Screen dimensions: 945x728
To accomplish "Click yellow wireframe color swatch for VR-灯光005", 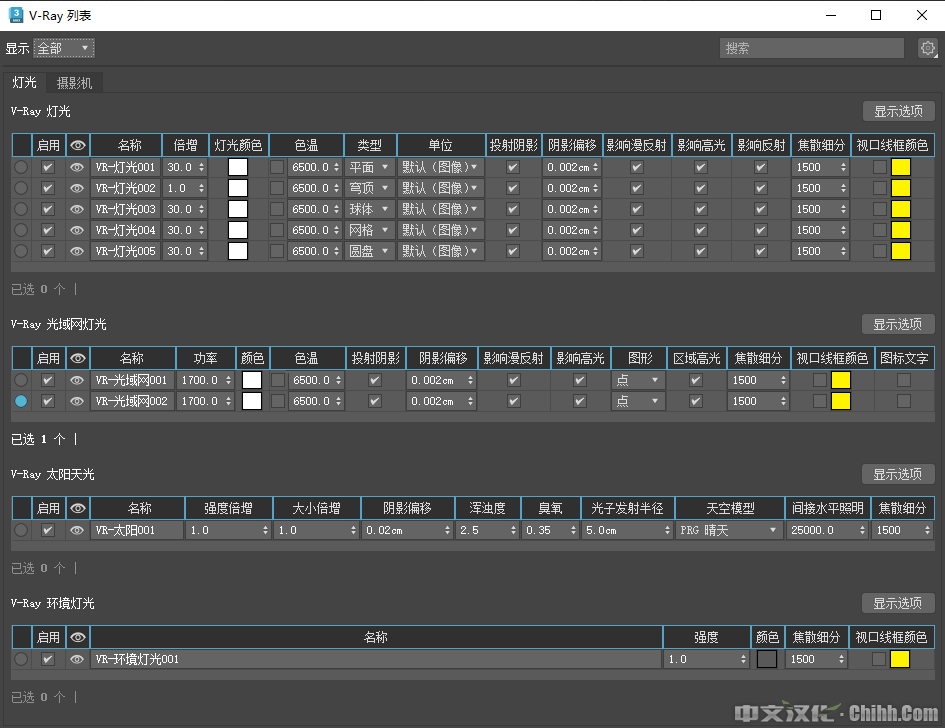I will 900,252.
